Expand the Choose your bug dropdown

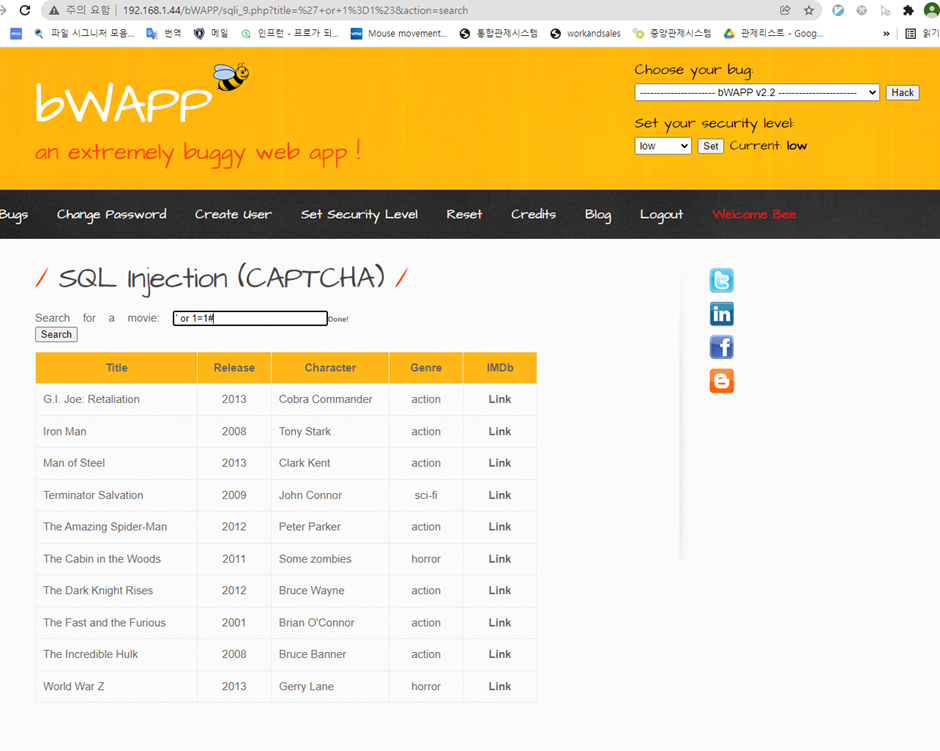[x=757, y=92]
